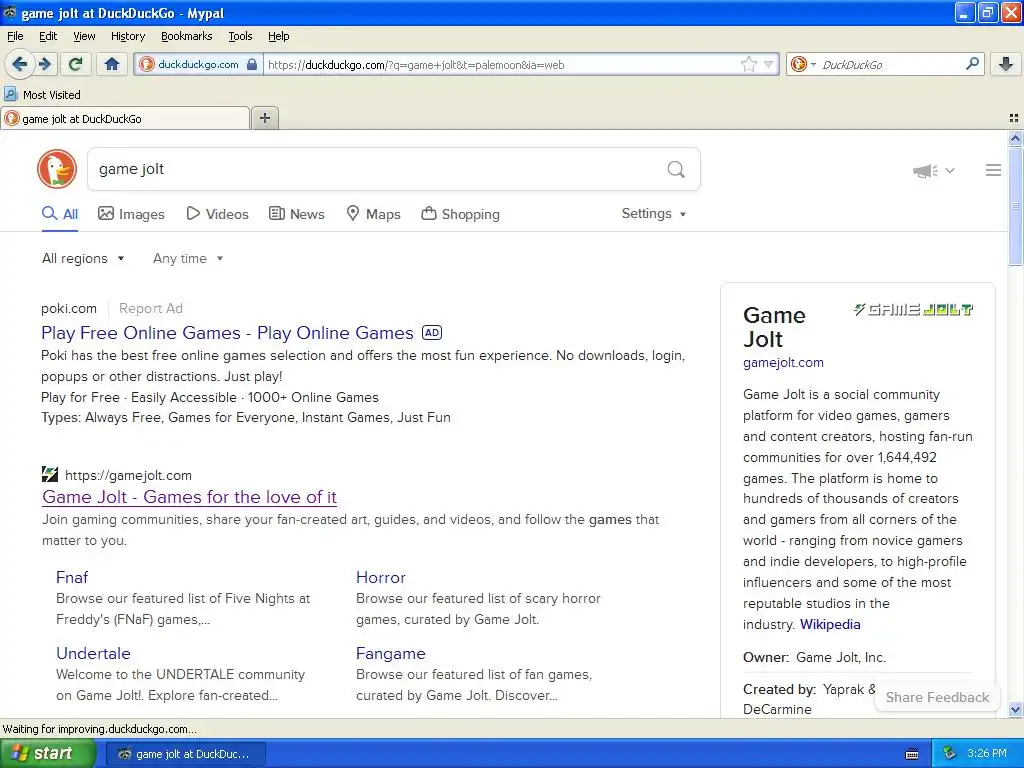Click the AD badge next to Poki
This screenshot has height=768, width=1024.
[x=432, y=332]
